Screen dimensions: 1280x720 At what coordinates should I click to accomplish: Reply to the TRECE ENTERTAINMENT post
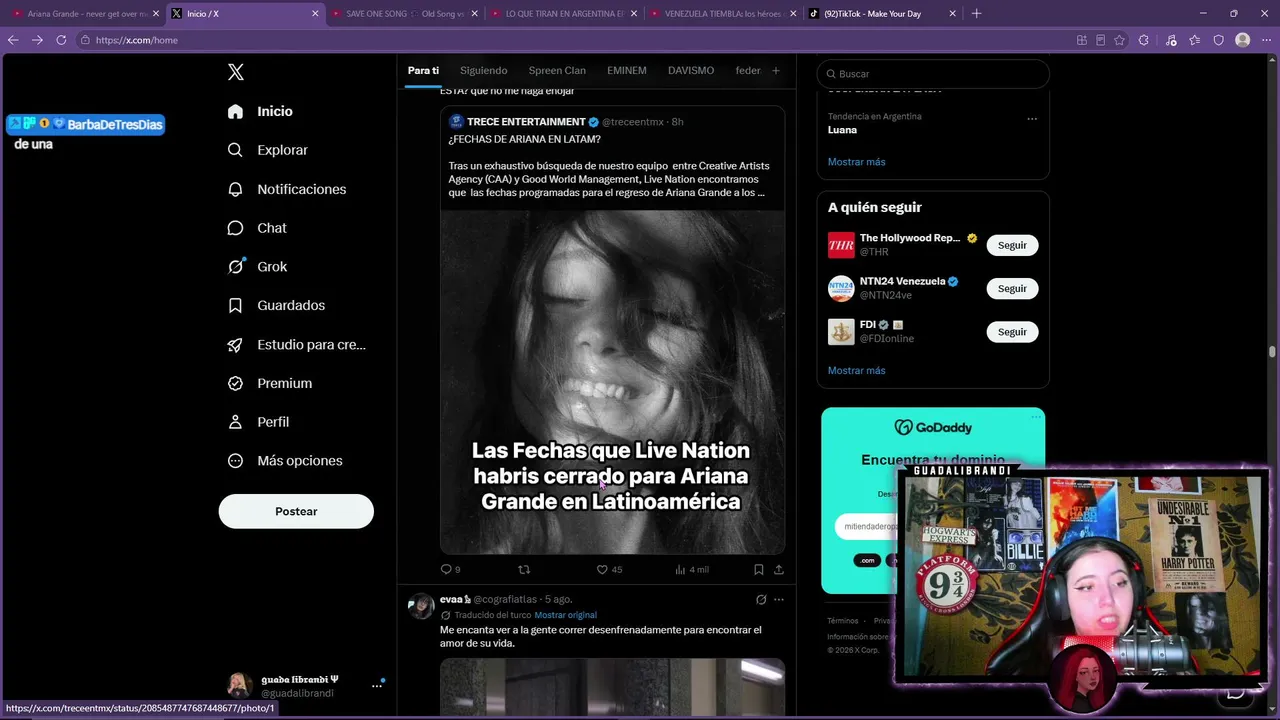(x=450, y=569)
